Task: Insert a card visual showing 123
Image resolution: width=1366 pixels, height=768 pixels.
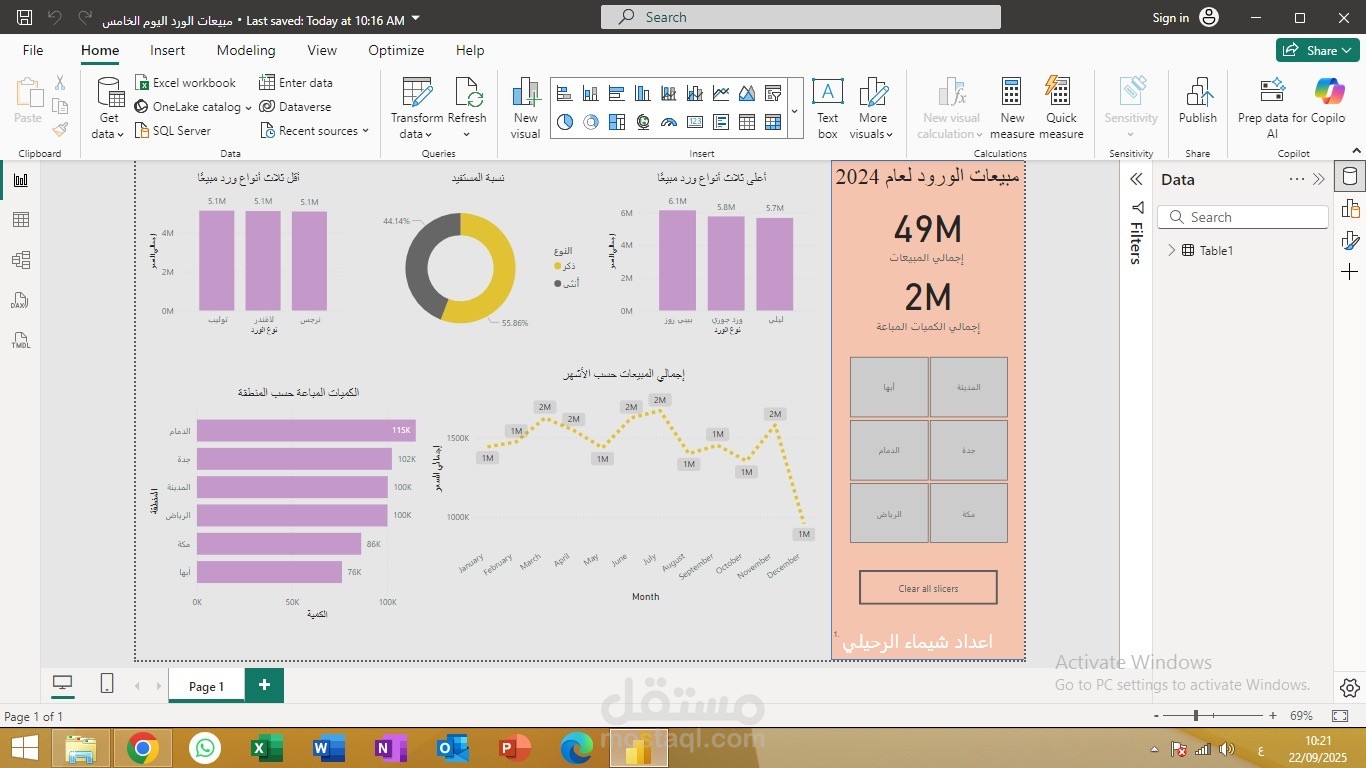Action: click(695, 122)
